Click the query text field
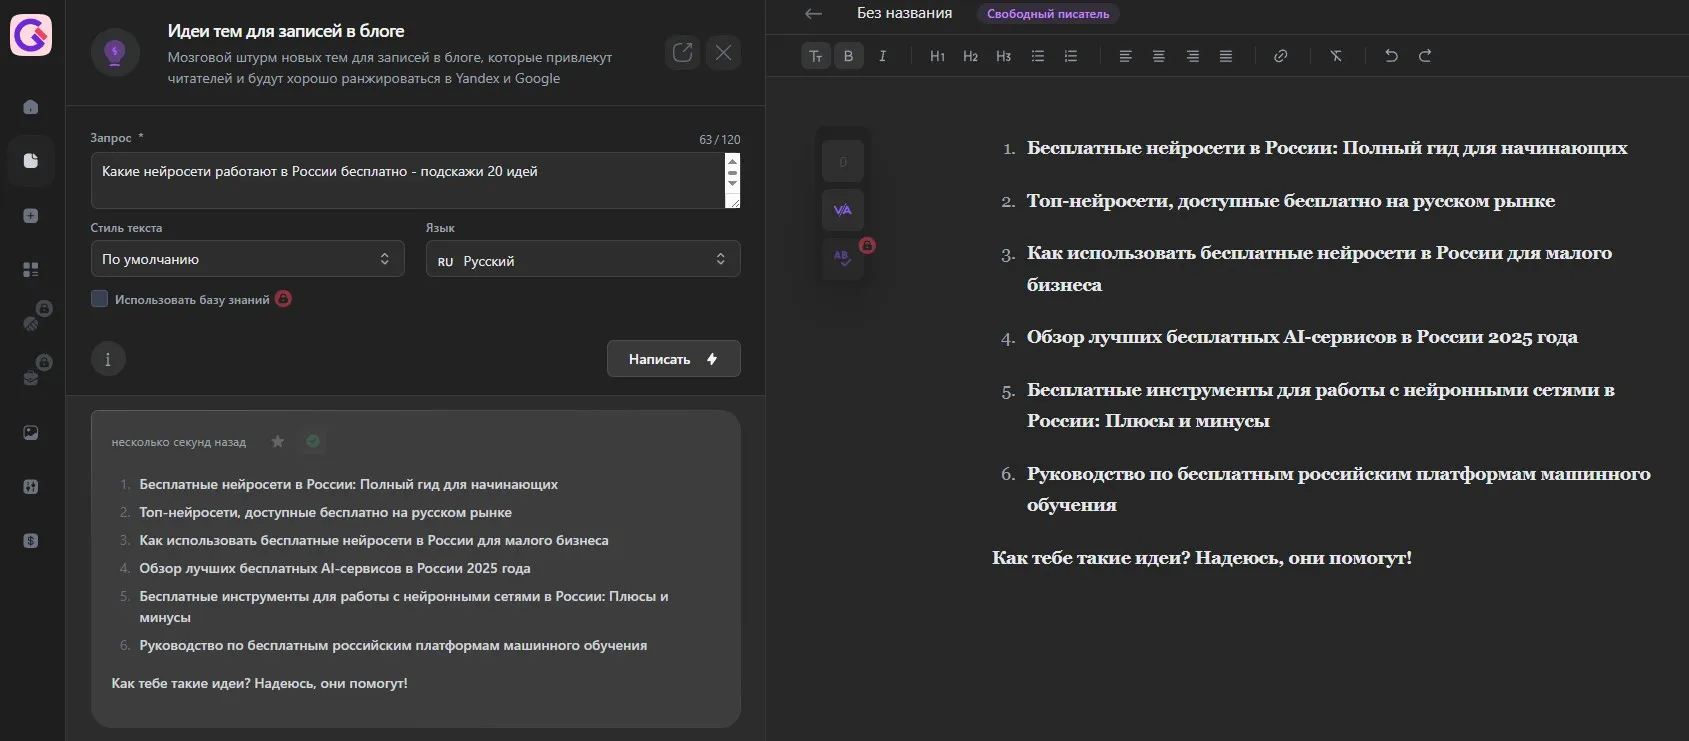The width and height of the screenshot is (1689, 741). pos(408,181)
